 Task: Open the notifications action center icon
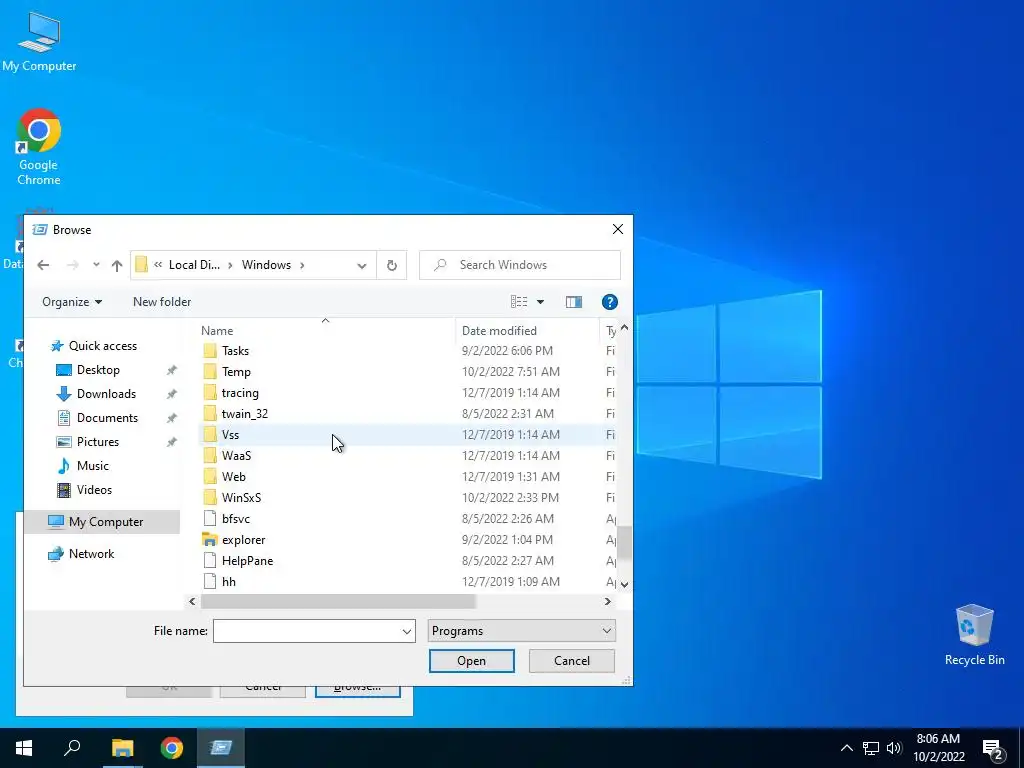pyautogui.click(x=993, y=748)
